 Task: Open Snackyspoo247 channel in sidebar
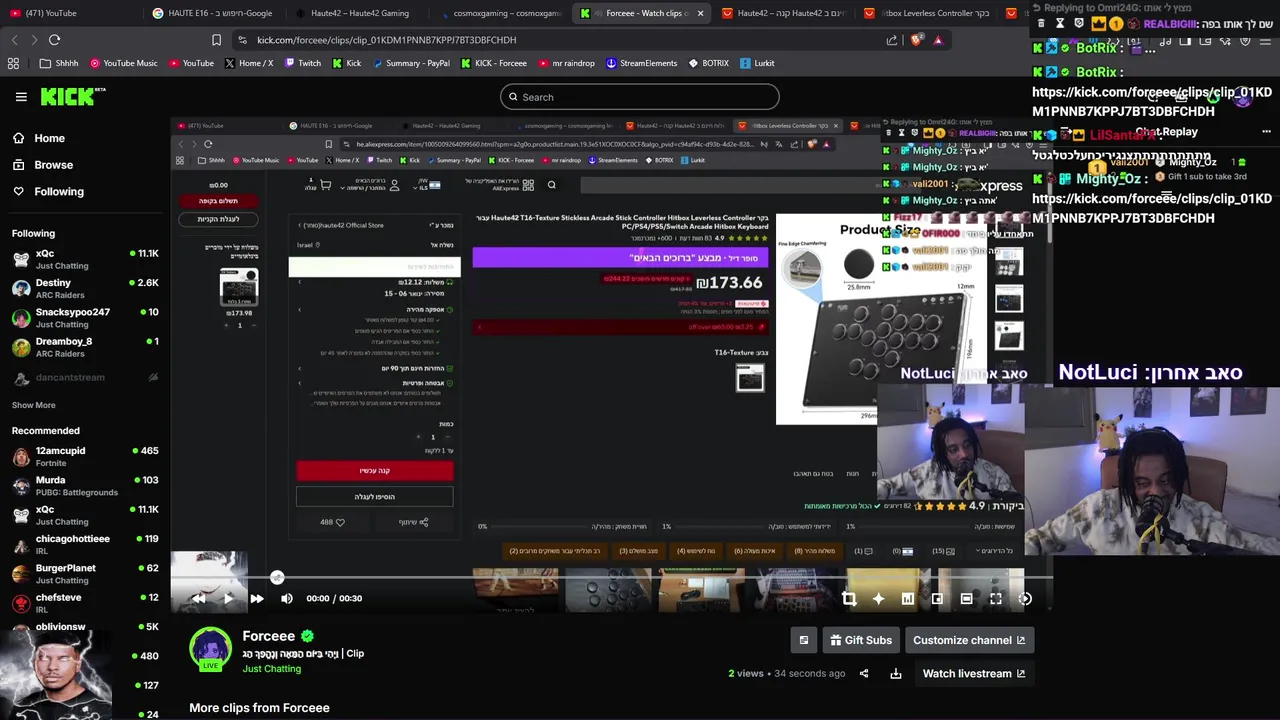[x=85, y=317]
